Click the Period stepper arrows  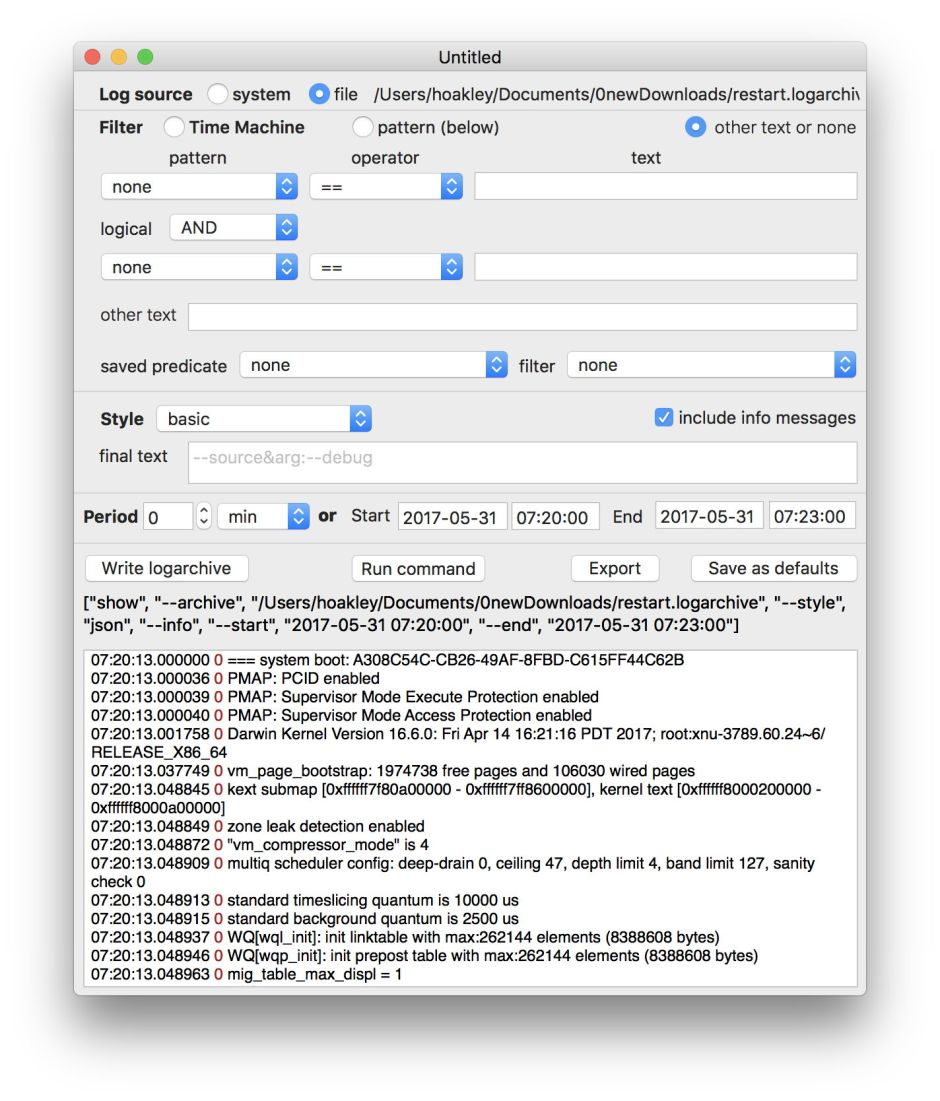pos(204,517)
